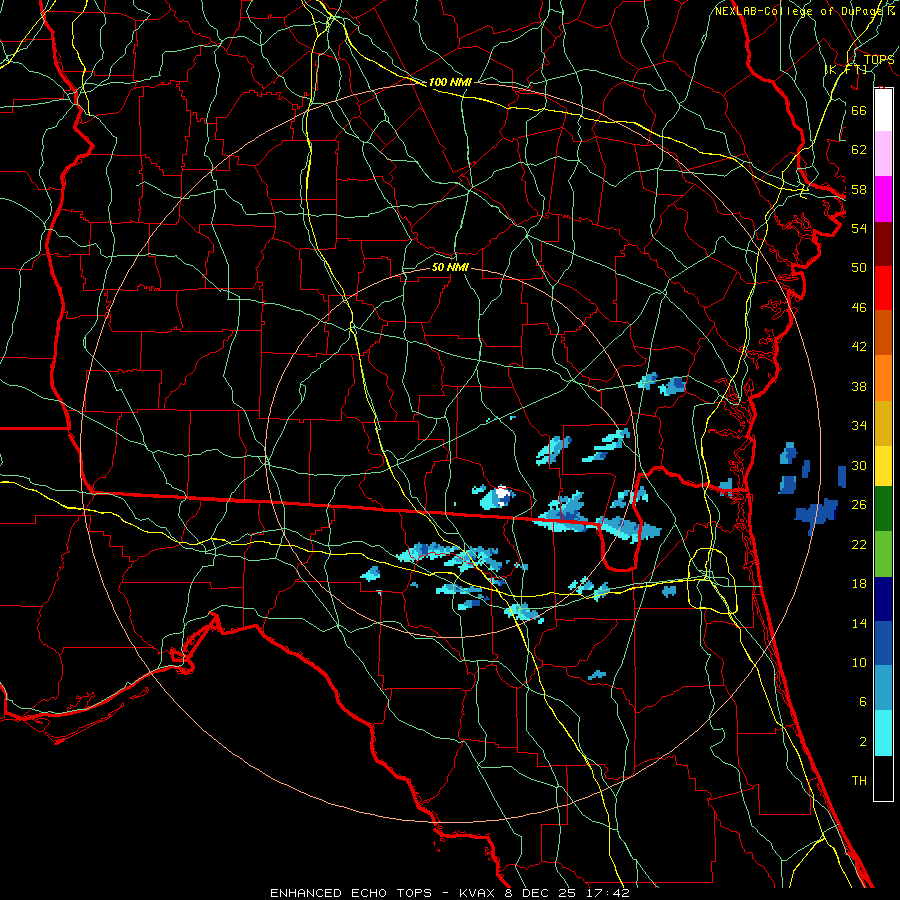Click the 14 scale label

(859, 623)
